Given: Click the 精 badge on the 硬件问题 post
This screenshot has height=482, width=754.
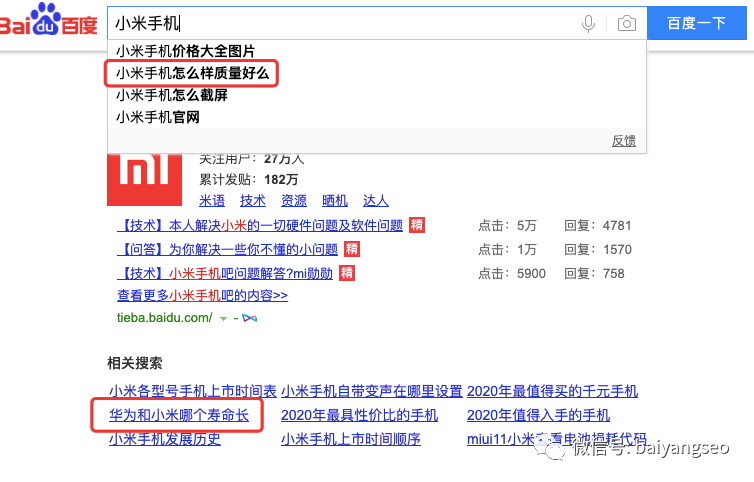Looking at the screenshot, I should coord(417,225).
